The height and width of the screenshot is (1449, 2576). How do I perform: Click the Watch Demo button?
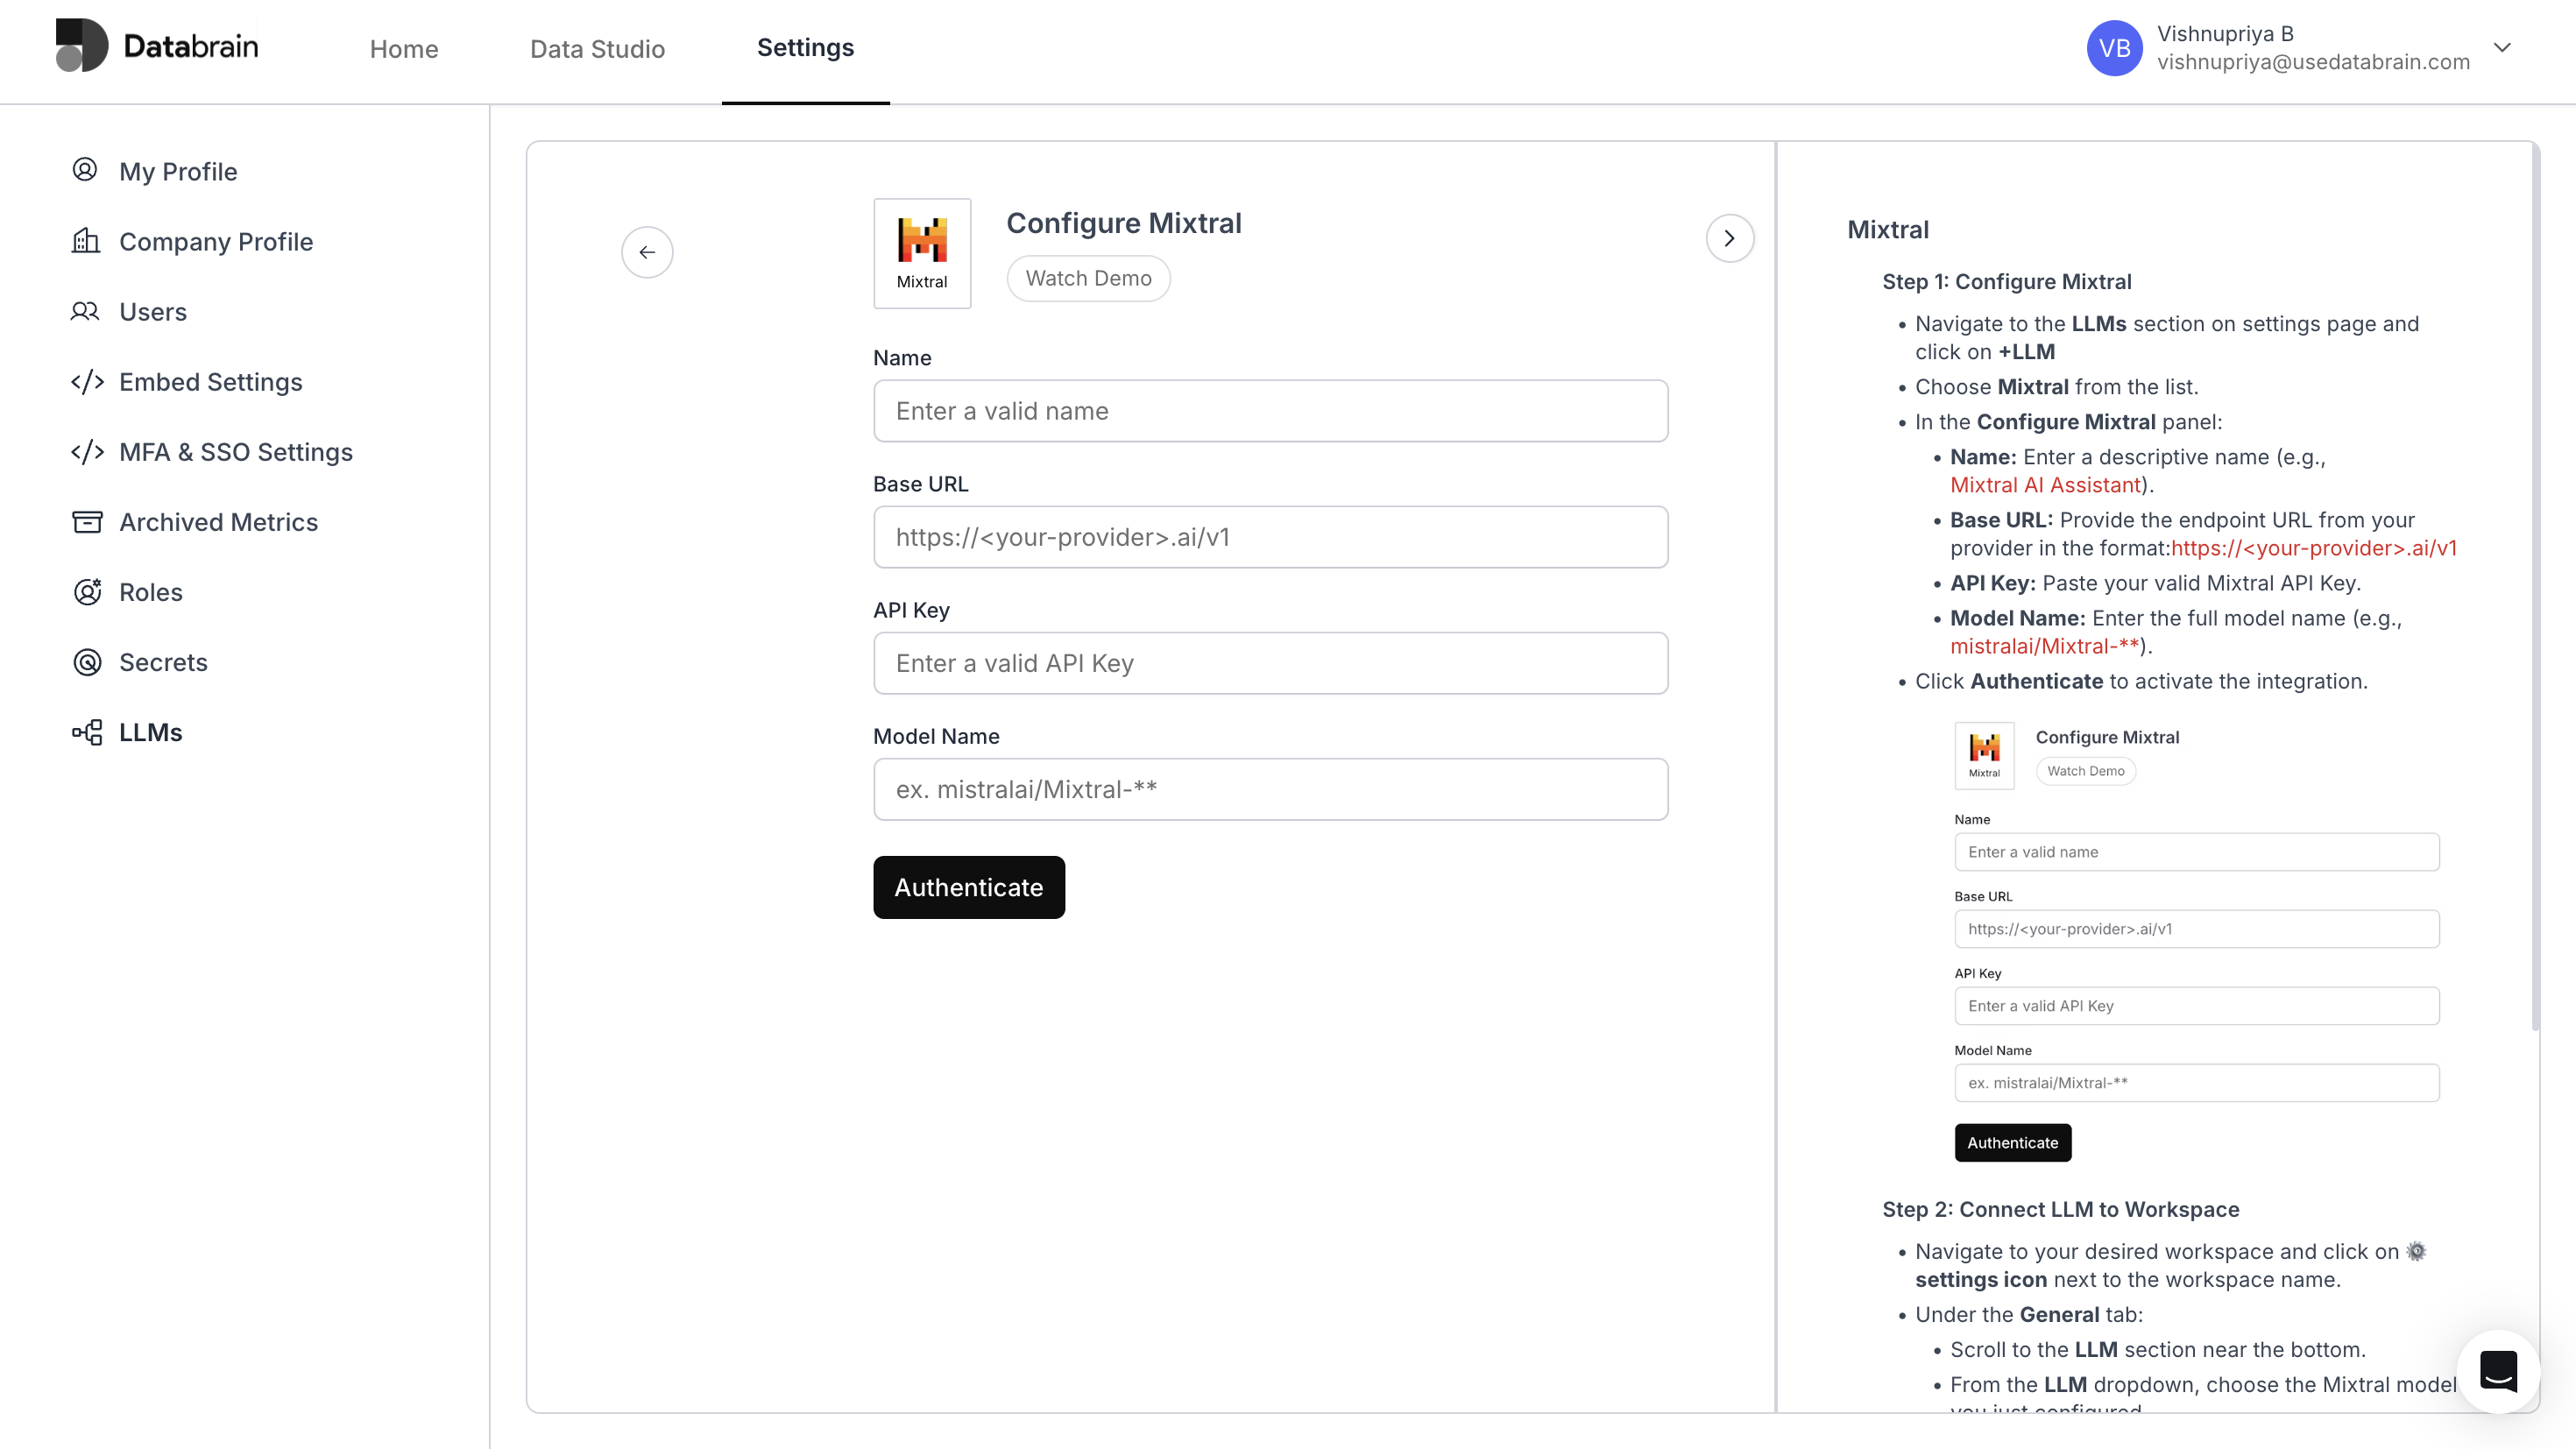click(x=1088, y=278)
